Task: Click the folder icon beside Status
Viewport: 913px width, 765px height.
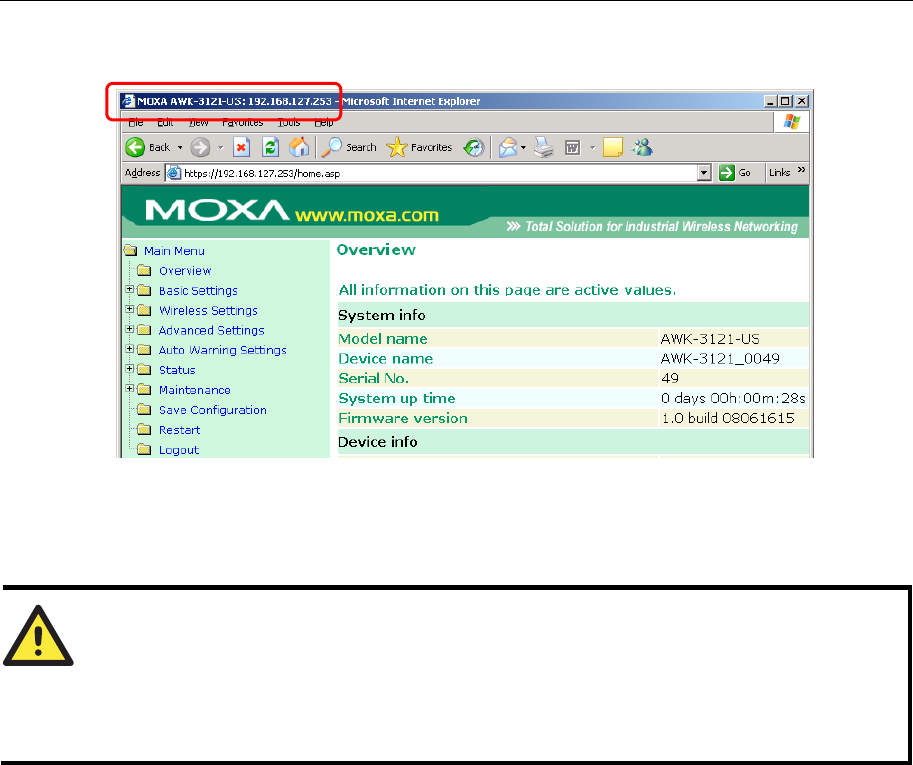Action: pyautogui.click(x=144, y=370)
